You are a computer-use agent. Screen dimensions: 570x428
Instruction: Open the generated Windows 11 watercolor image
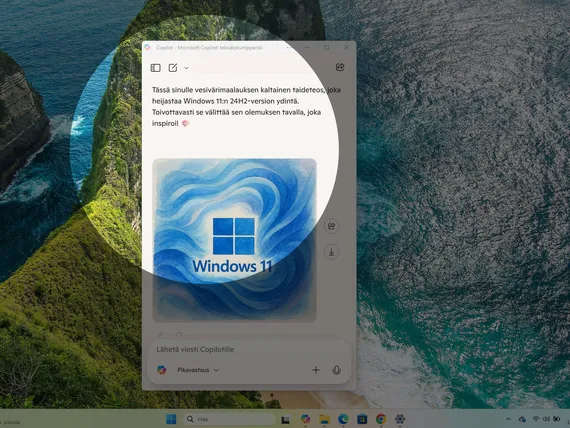coord(234,240)
